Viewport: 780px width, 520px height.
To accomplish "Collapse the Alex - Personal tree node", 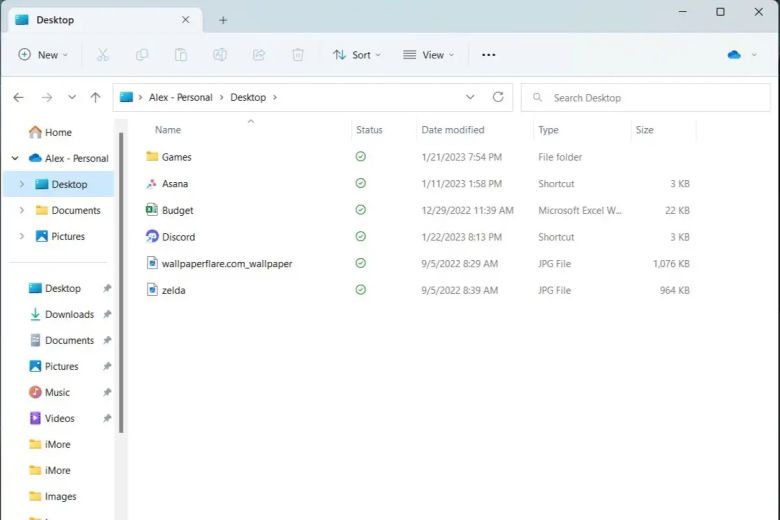I will [15, 158].
